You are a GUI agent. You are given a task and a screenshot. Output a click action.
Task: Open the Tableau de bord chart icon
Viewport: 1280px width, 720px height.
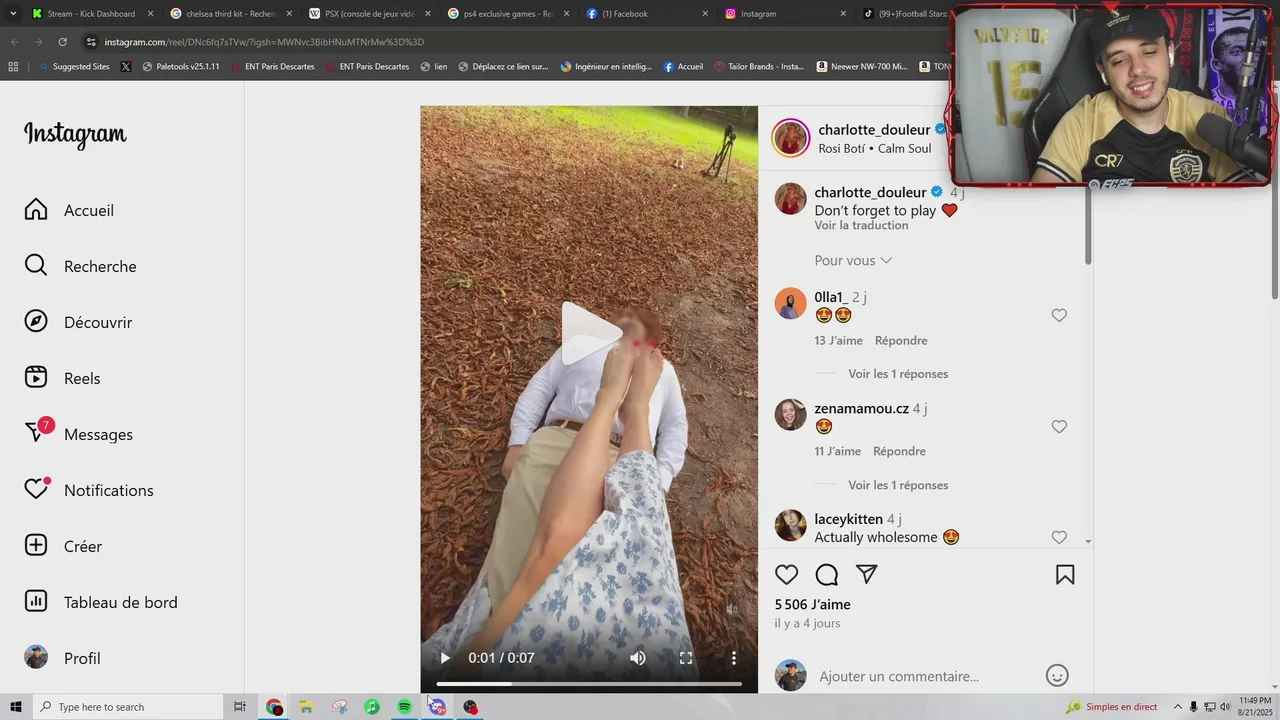coord(36,602)
